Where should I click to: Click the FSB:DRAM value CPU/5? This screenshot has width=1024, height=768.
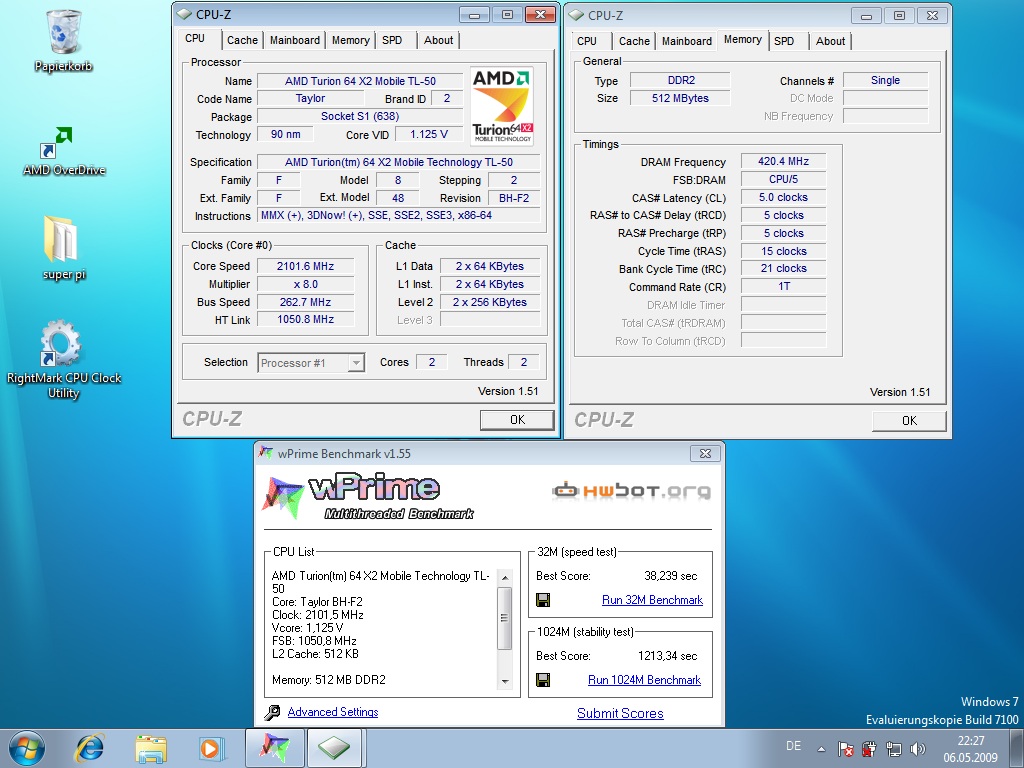pos(783,179)
